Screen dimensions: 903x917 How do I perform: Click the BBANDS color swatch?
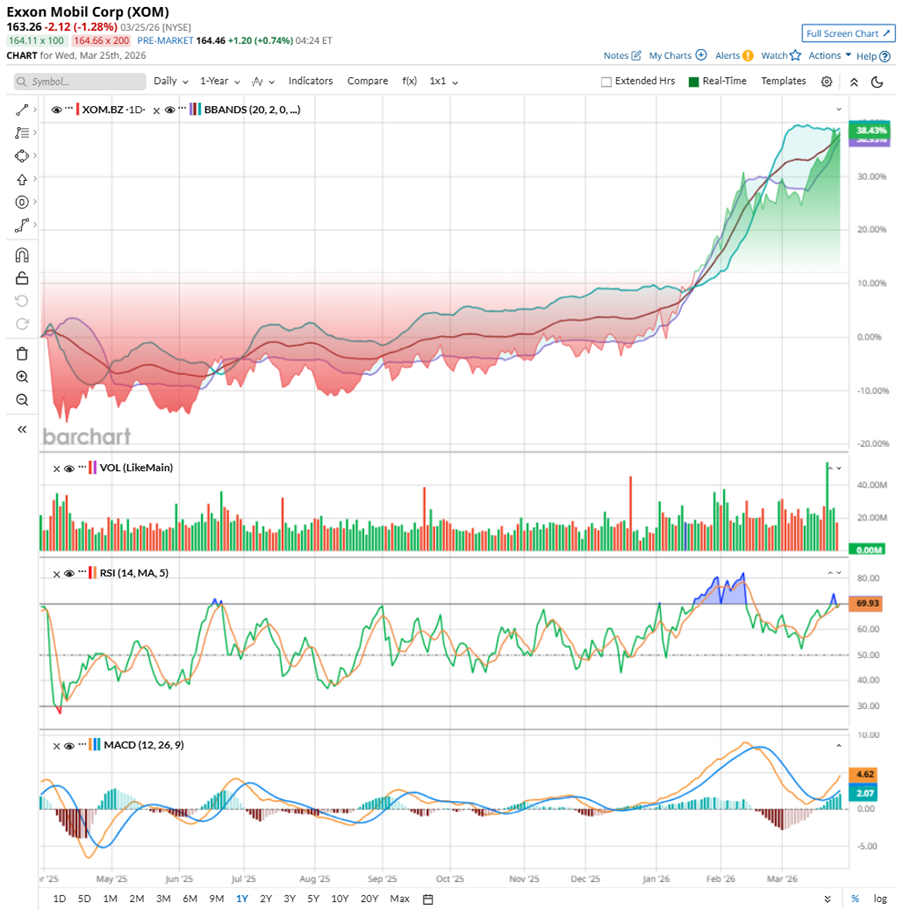195,109
